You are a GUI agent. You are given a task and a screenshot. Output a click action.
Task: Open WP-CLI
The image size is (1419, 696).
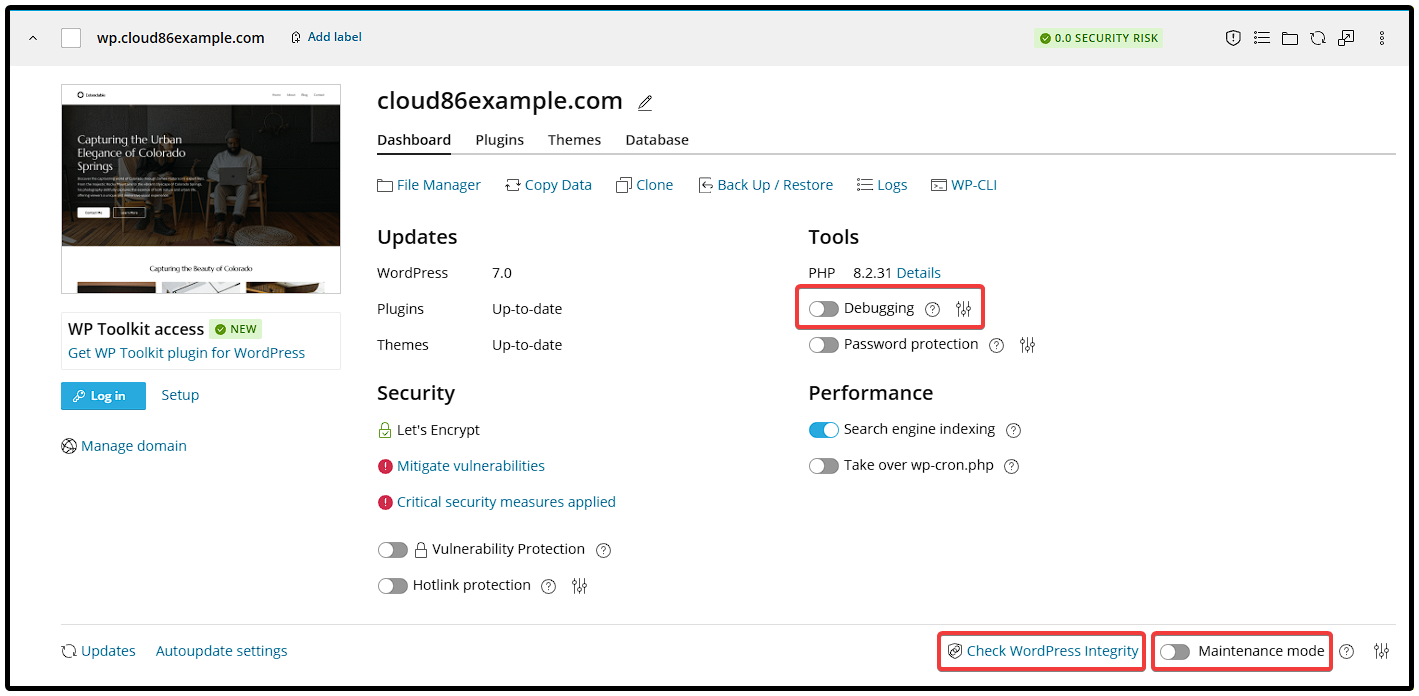pyautogui.click(x=964, y=185)
